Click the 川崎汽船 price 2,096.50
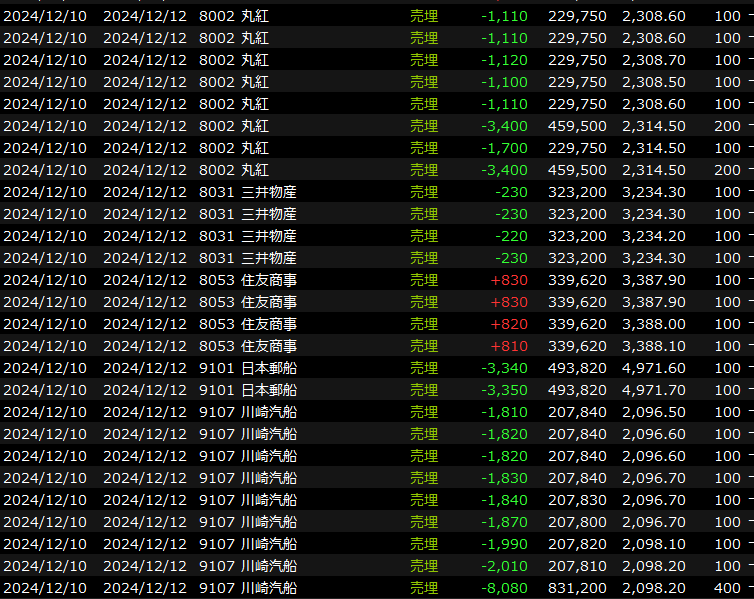754x599 pixels. click(653, 412)
